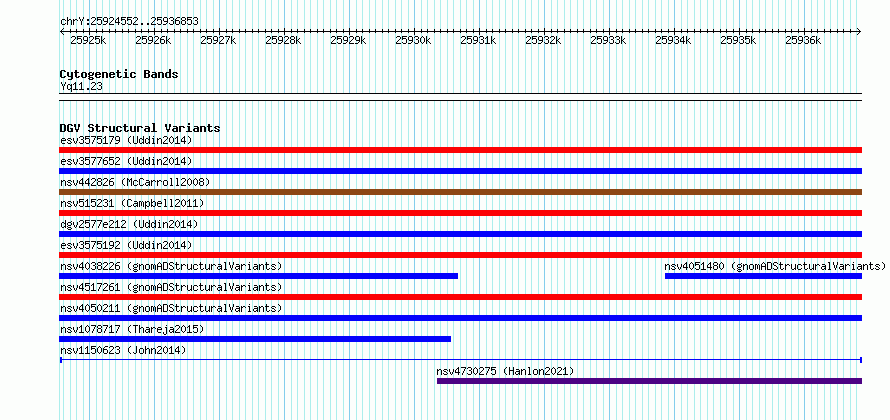The image size is (890, 420).
Task: Click the 25926k ruler tick
Action: 153,40
